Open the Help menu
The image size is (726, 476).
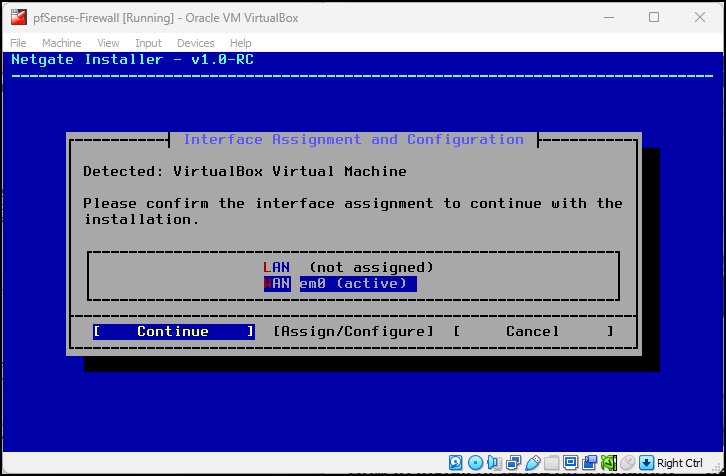tap(241, 43)
